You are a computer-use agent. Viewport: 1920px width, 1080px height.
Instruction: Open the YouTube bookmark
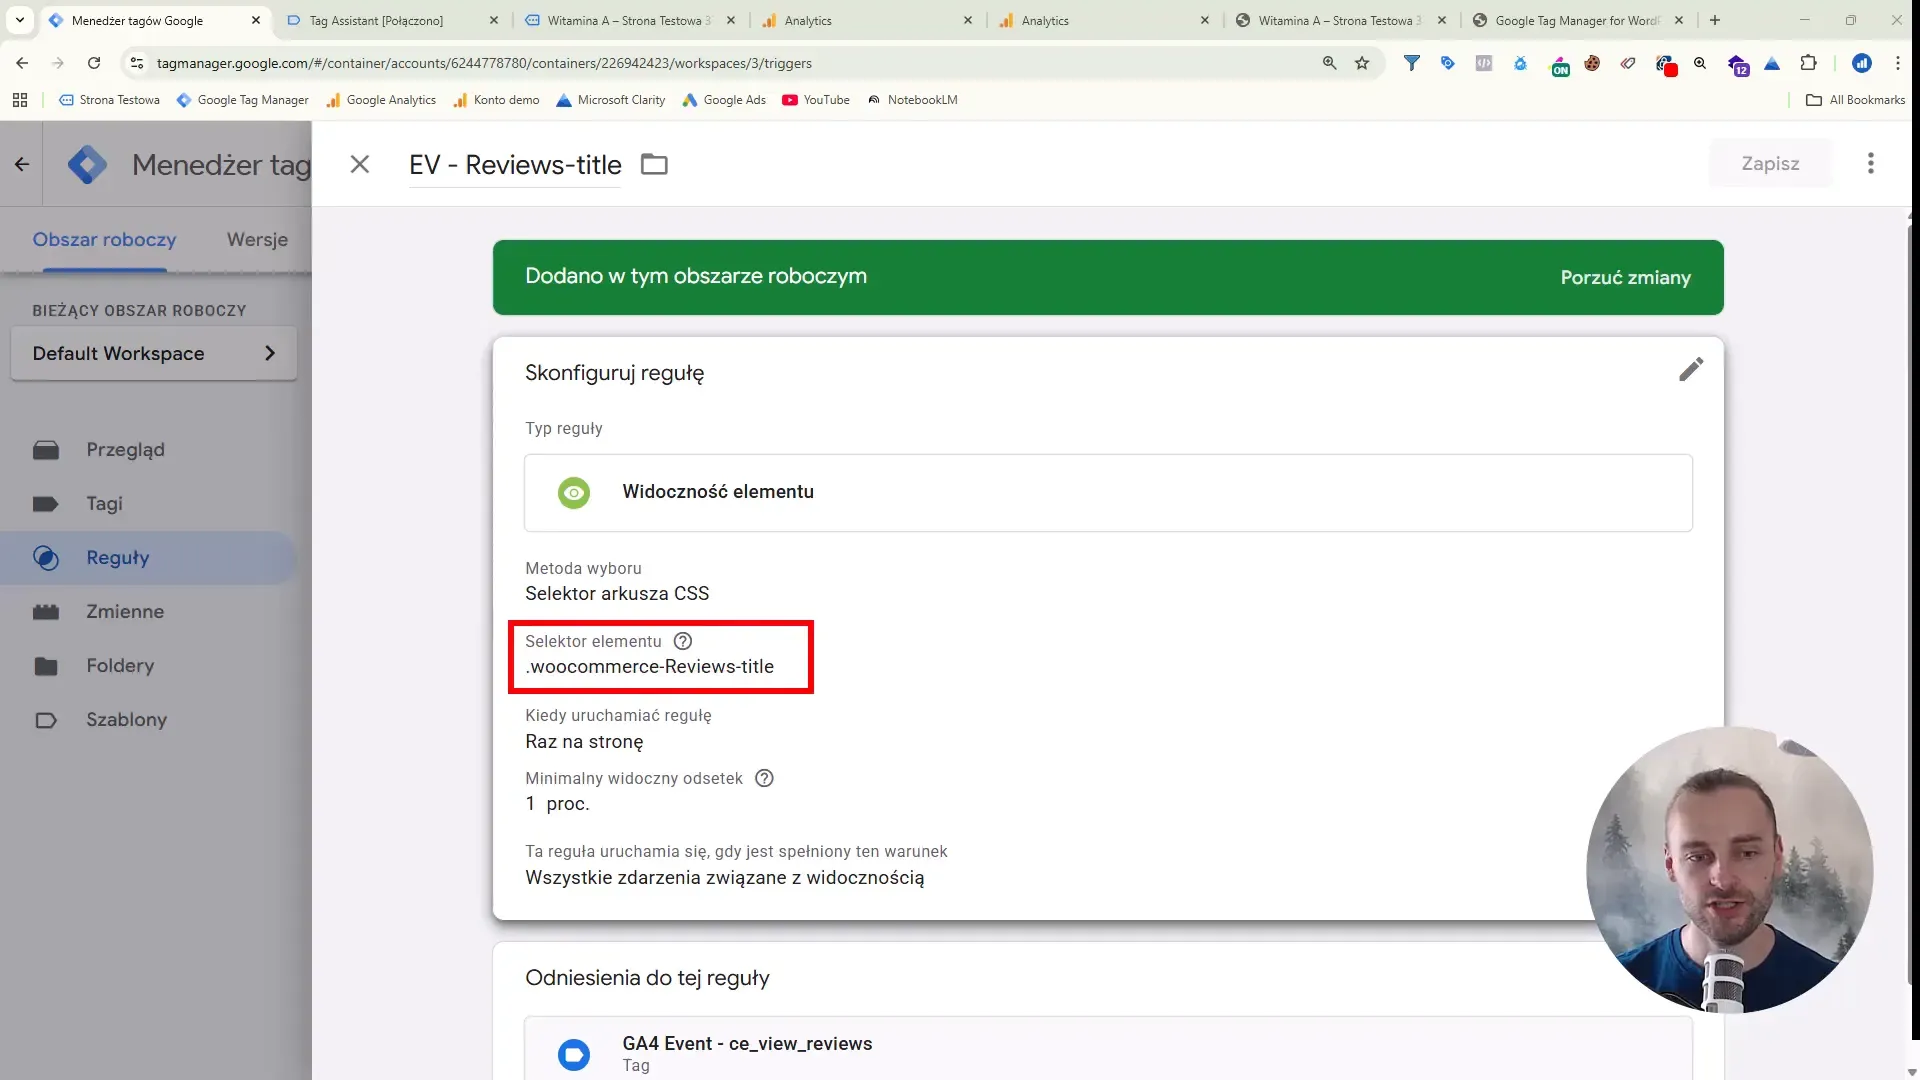click(816, 100)
